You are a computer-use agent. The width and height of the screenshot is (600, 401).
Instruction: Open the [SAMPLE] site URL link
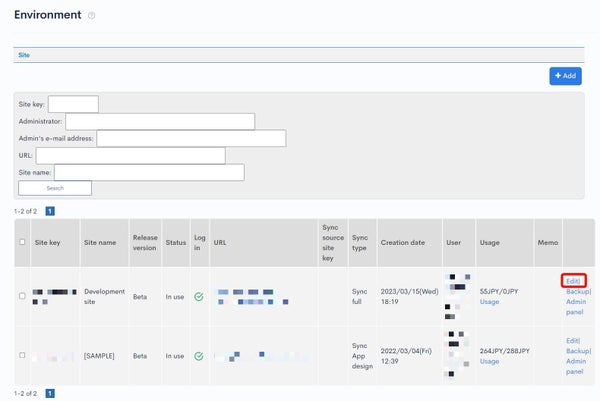[262, 356]
